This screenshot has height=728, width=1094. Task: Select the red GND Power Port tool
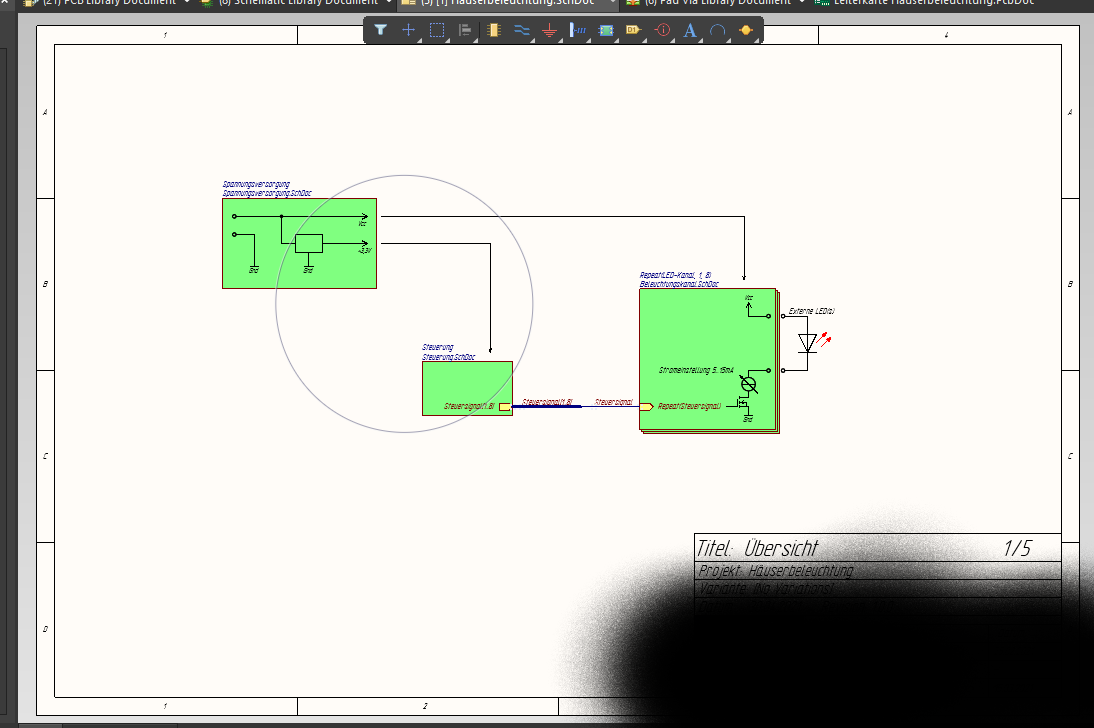click(x=550, y=31)
